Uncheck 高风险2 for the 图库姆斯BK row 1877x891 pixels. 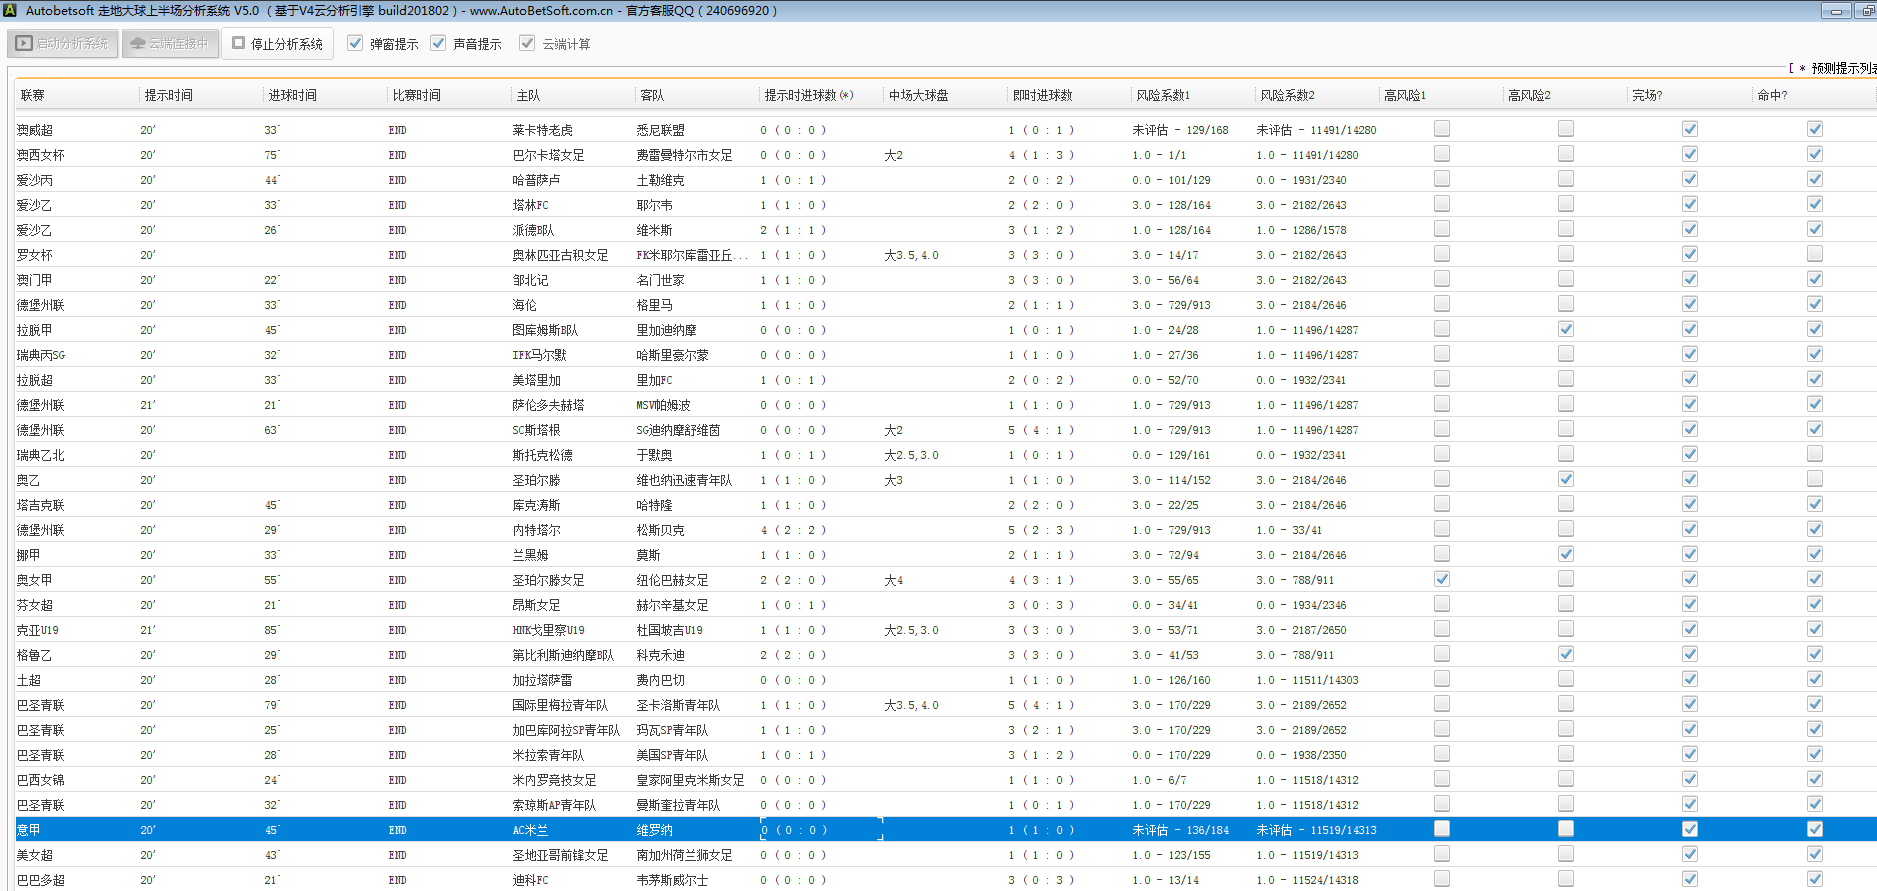click(1565, 329)
